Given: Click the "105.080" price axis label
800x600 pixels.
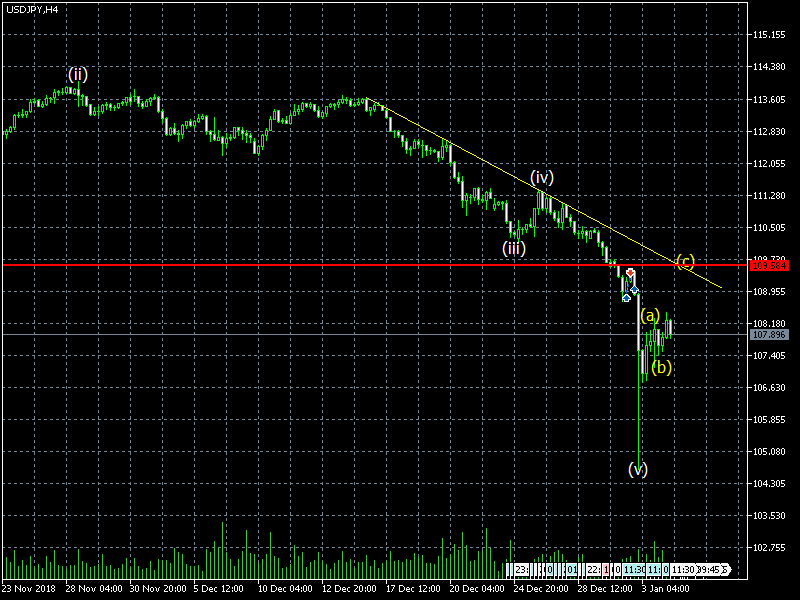Looking at the screenshot, I should tap(769, 452).
